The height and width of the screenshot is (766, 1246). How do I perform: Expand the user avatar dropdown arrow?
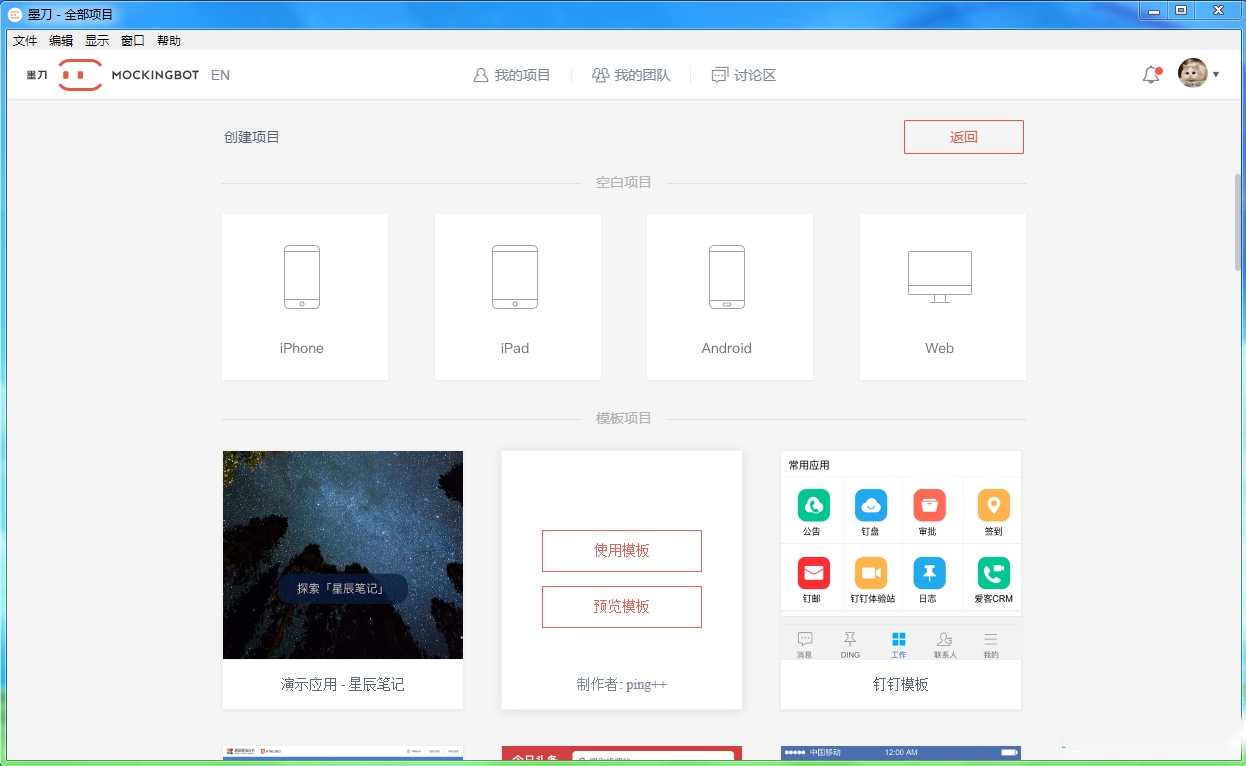[x=1216, y=75]
